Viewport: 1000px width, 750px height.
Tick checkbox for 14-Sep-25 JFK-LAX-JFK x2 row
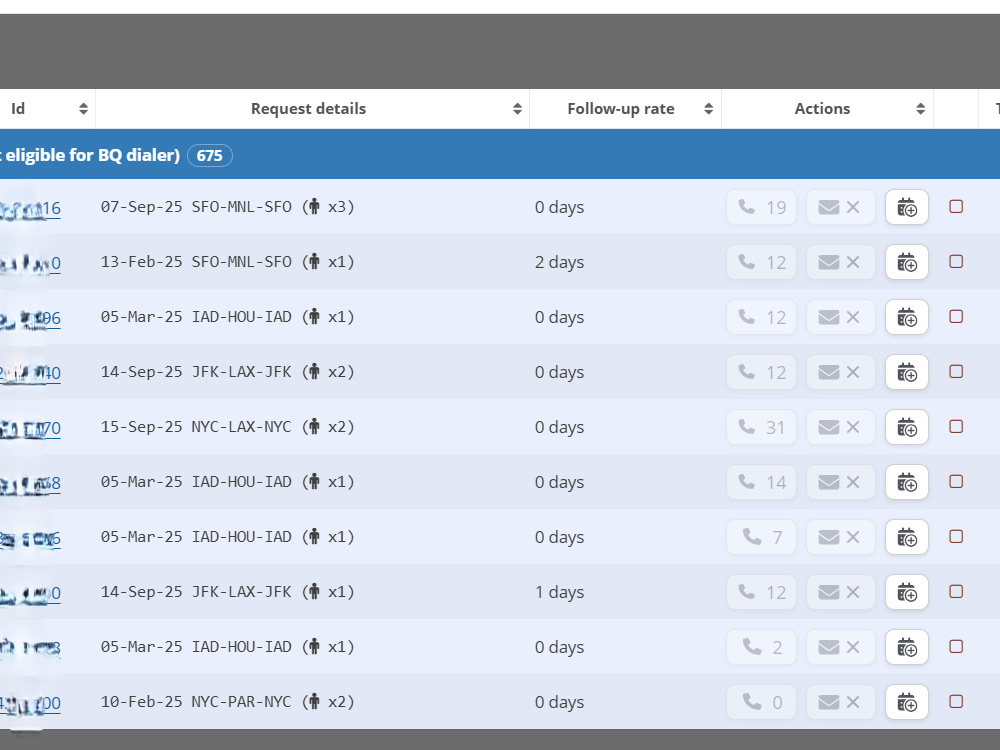[x=956, y=372]
